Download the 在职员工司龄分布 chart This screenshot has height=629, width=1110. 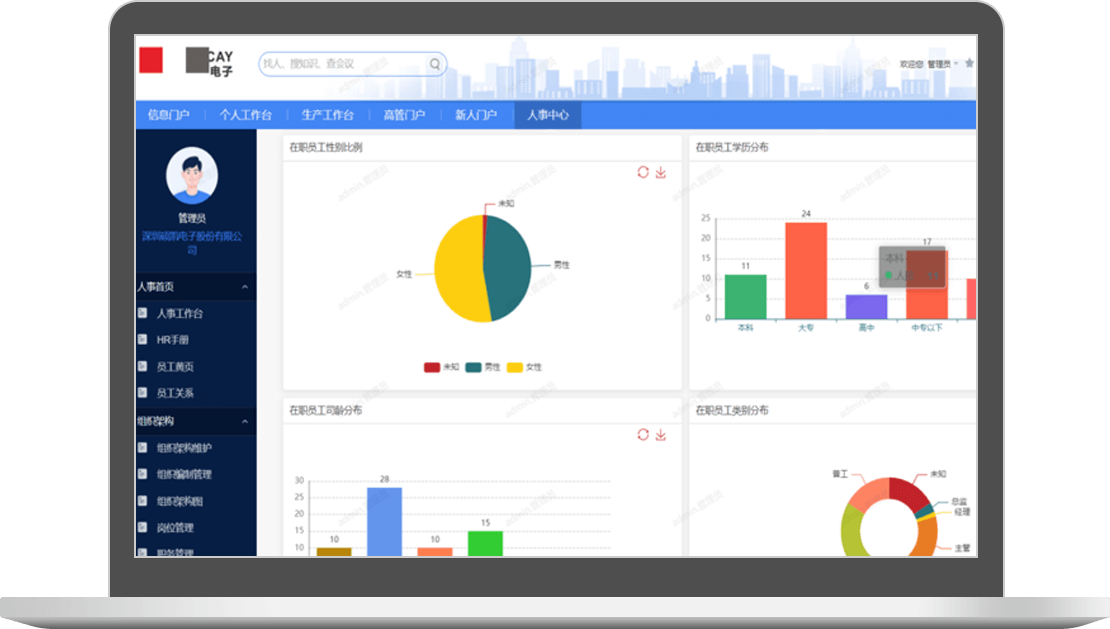pyautogui.click(x=660, y=435)
